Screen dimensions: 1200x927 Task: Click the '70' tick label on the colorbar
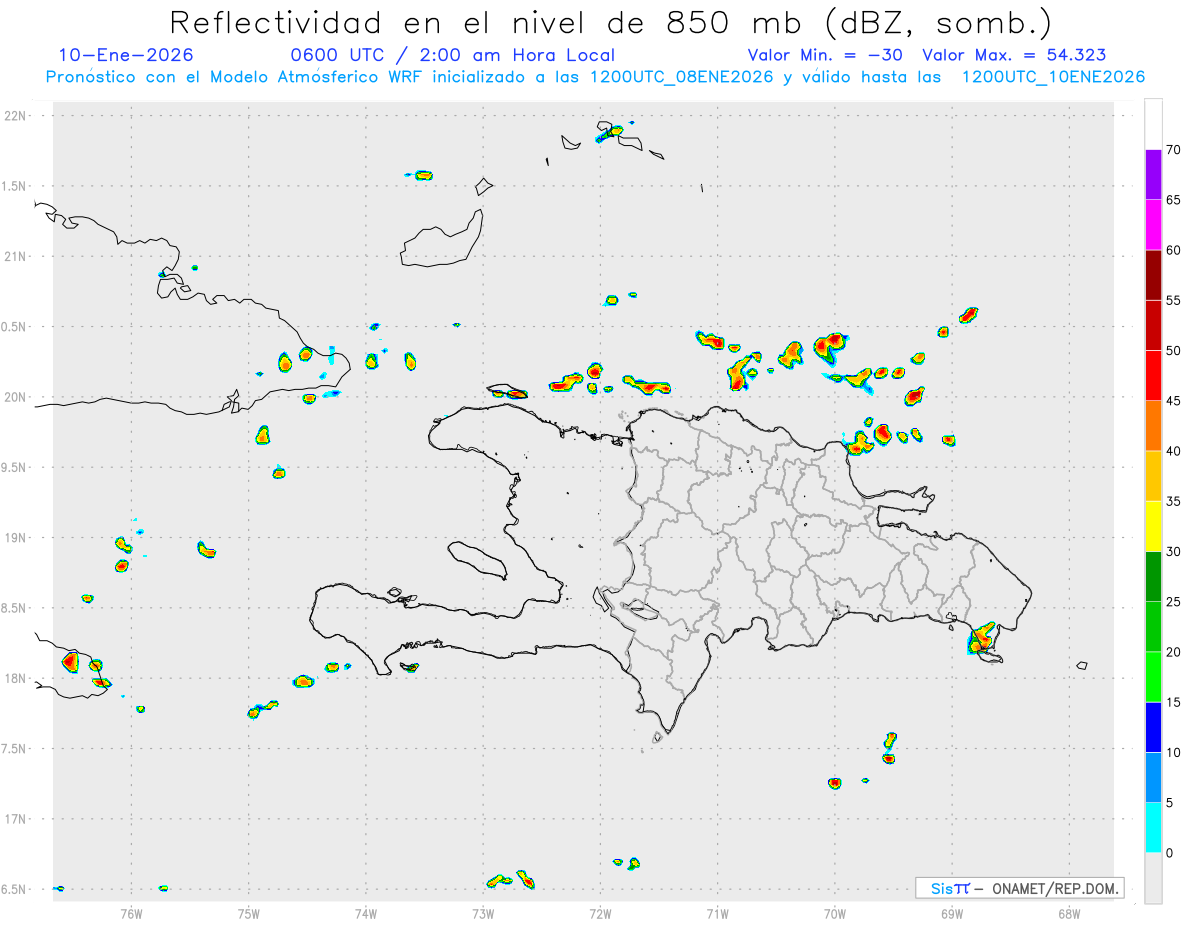[x=1173, y=150]
